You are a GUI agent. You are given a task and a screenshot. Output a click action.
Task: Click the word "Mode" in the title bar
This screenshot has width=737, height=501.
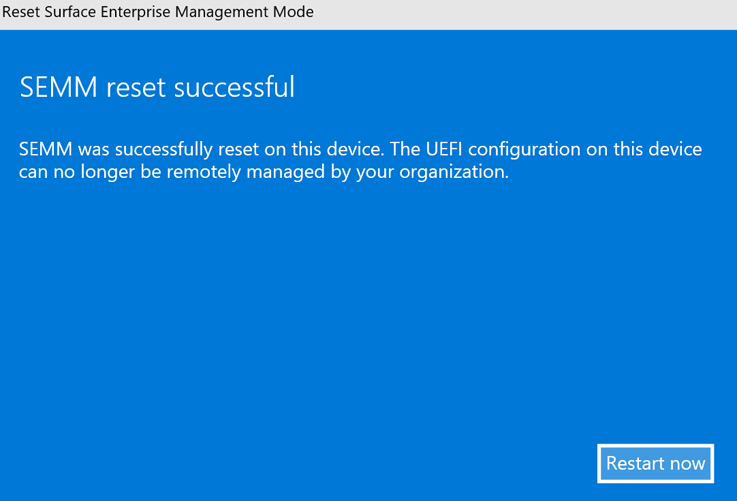click(292, 12)
